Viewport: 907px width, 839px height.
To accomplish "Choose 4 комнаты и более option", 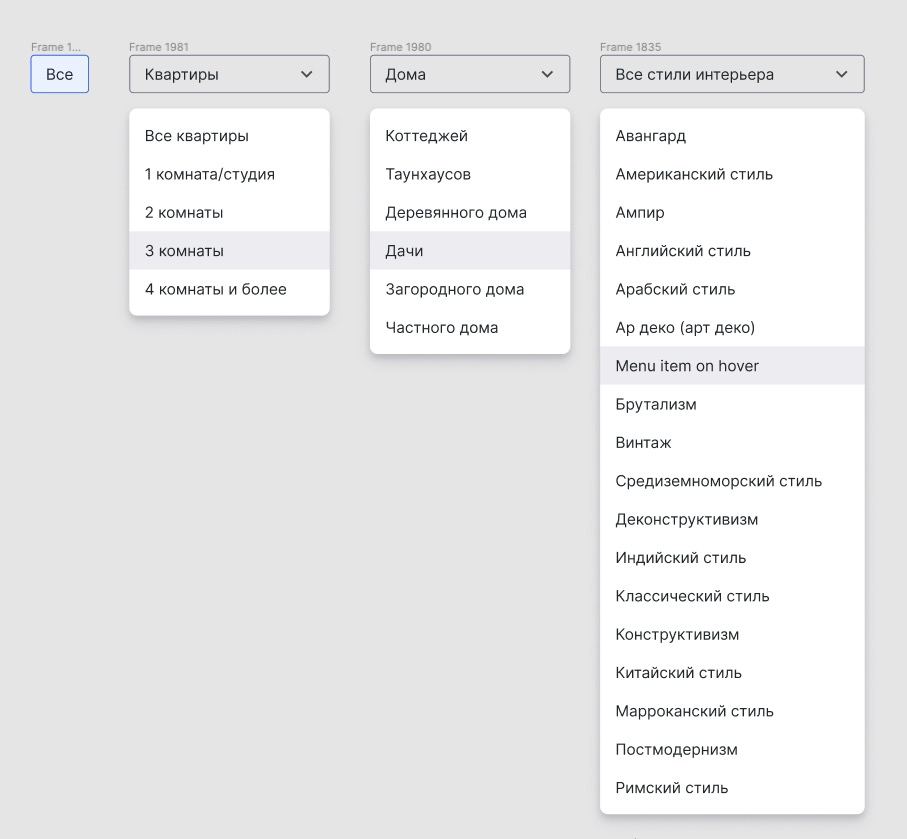I will [230, 289].
